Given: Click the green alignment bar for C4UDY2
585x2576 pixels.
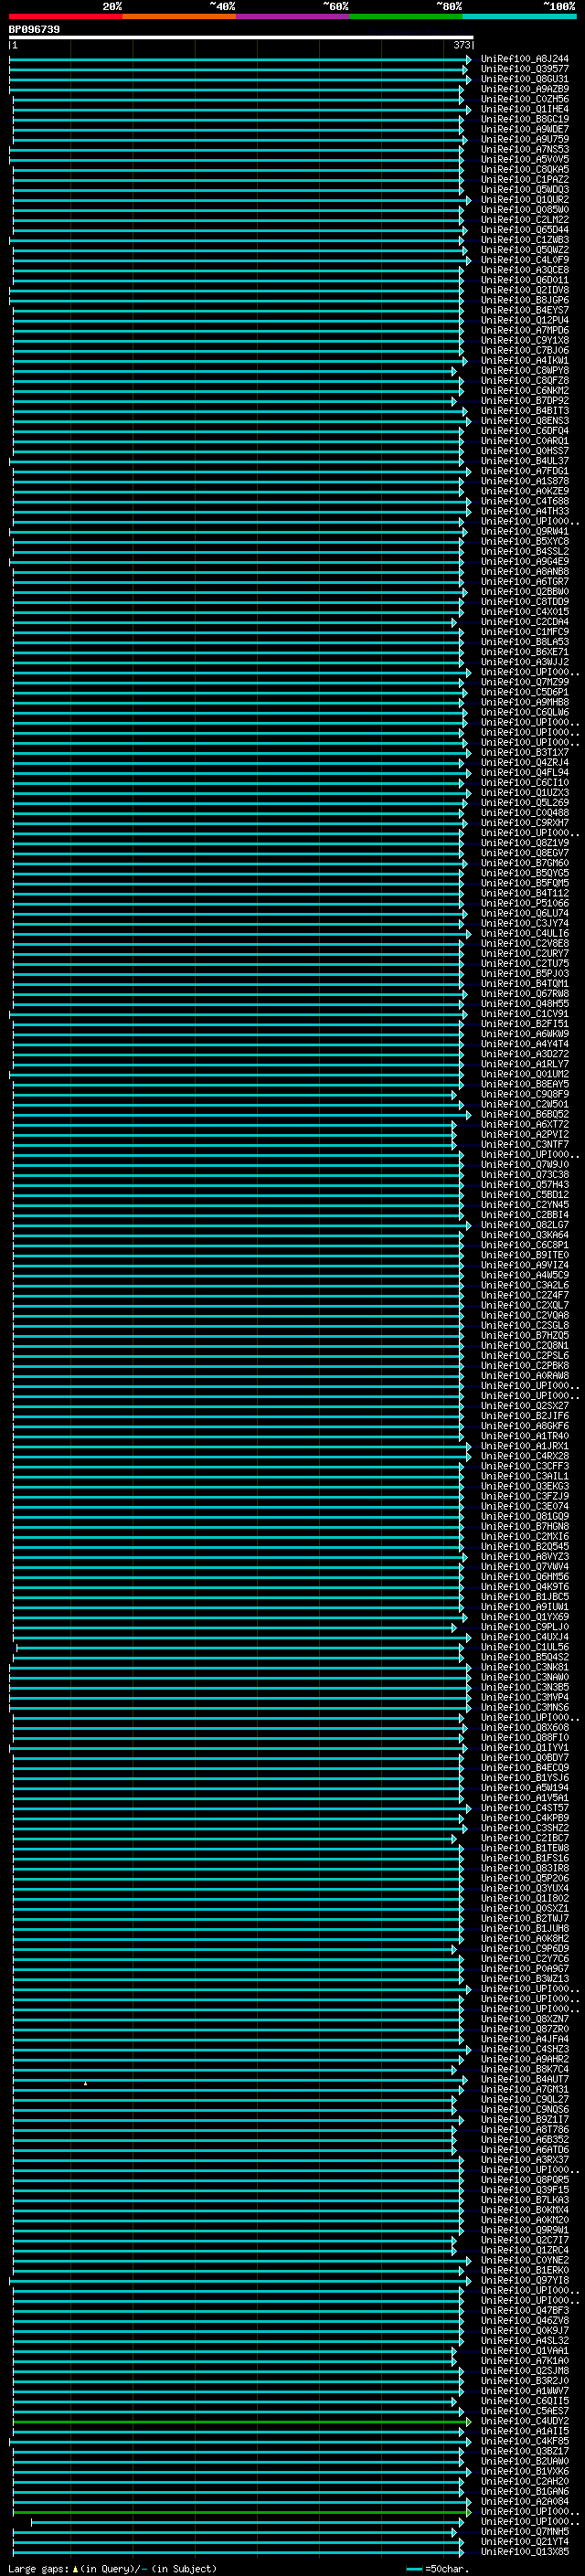Looking at the screenshot, I should point(241,2422).
